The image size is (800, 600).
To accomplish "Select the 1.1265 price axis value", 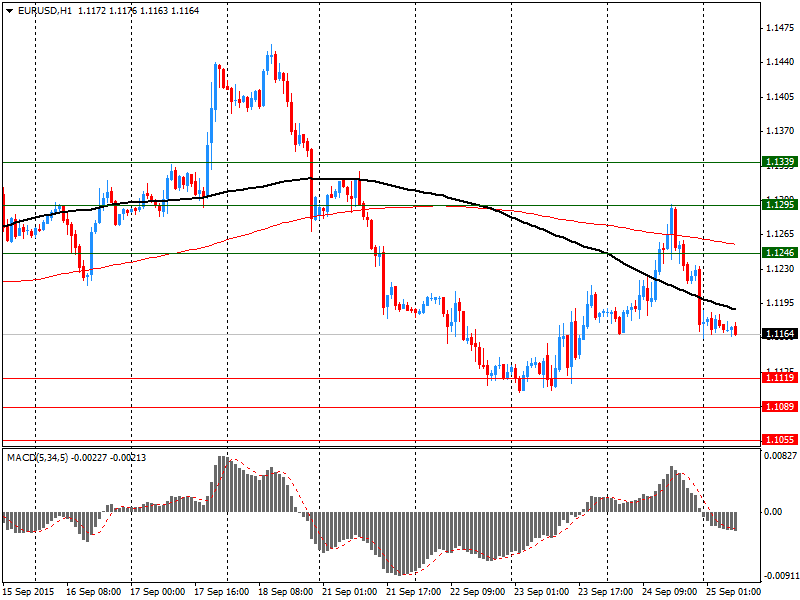I will pyautogui.click(x=781, y=234).
